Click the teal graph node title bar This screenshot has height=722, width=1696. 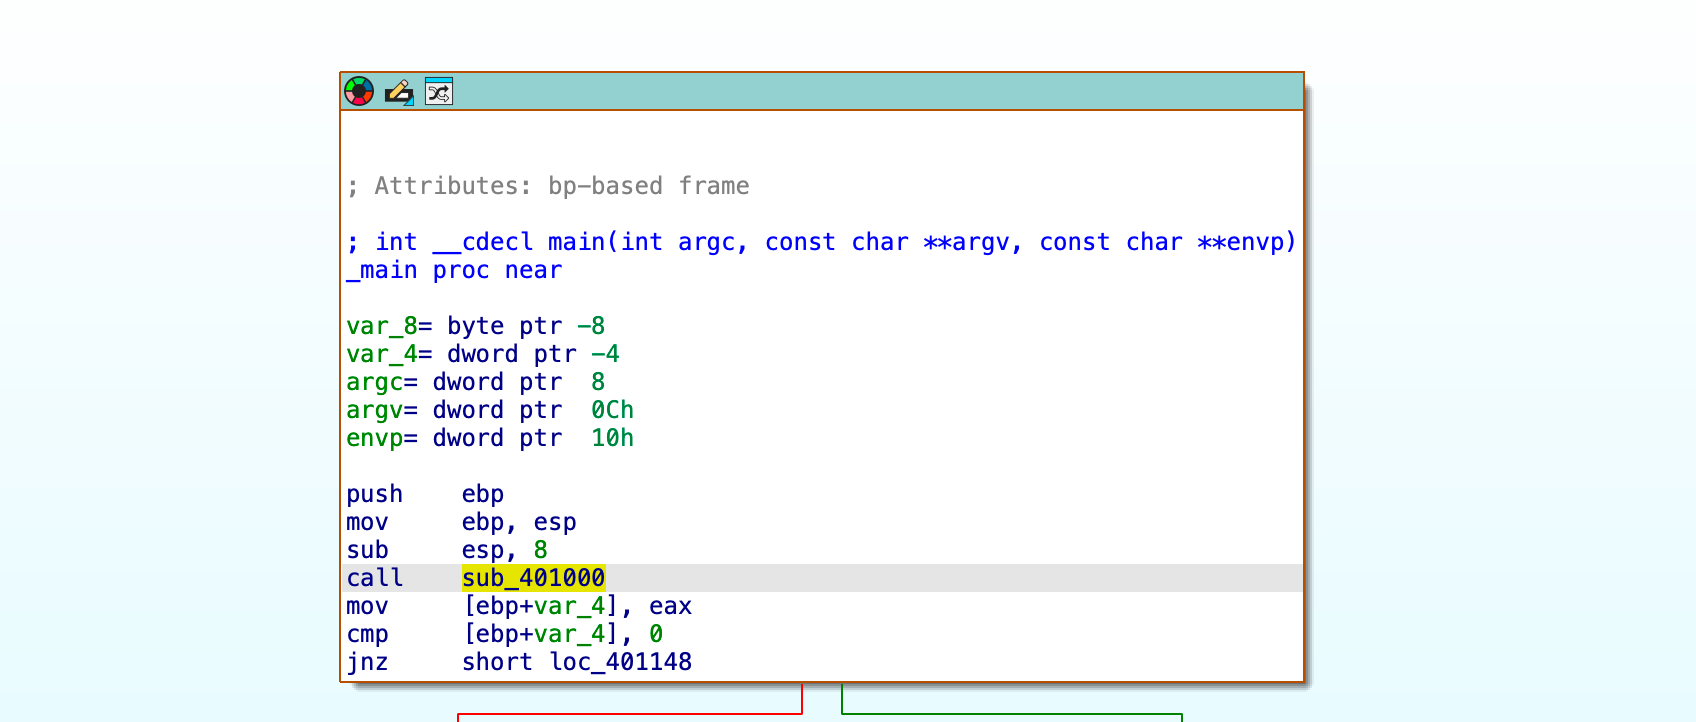tap(822, 92)
